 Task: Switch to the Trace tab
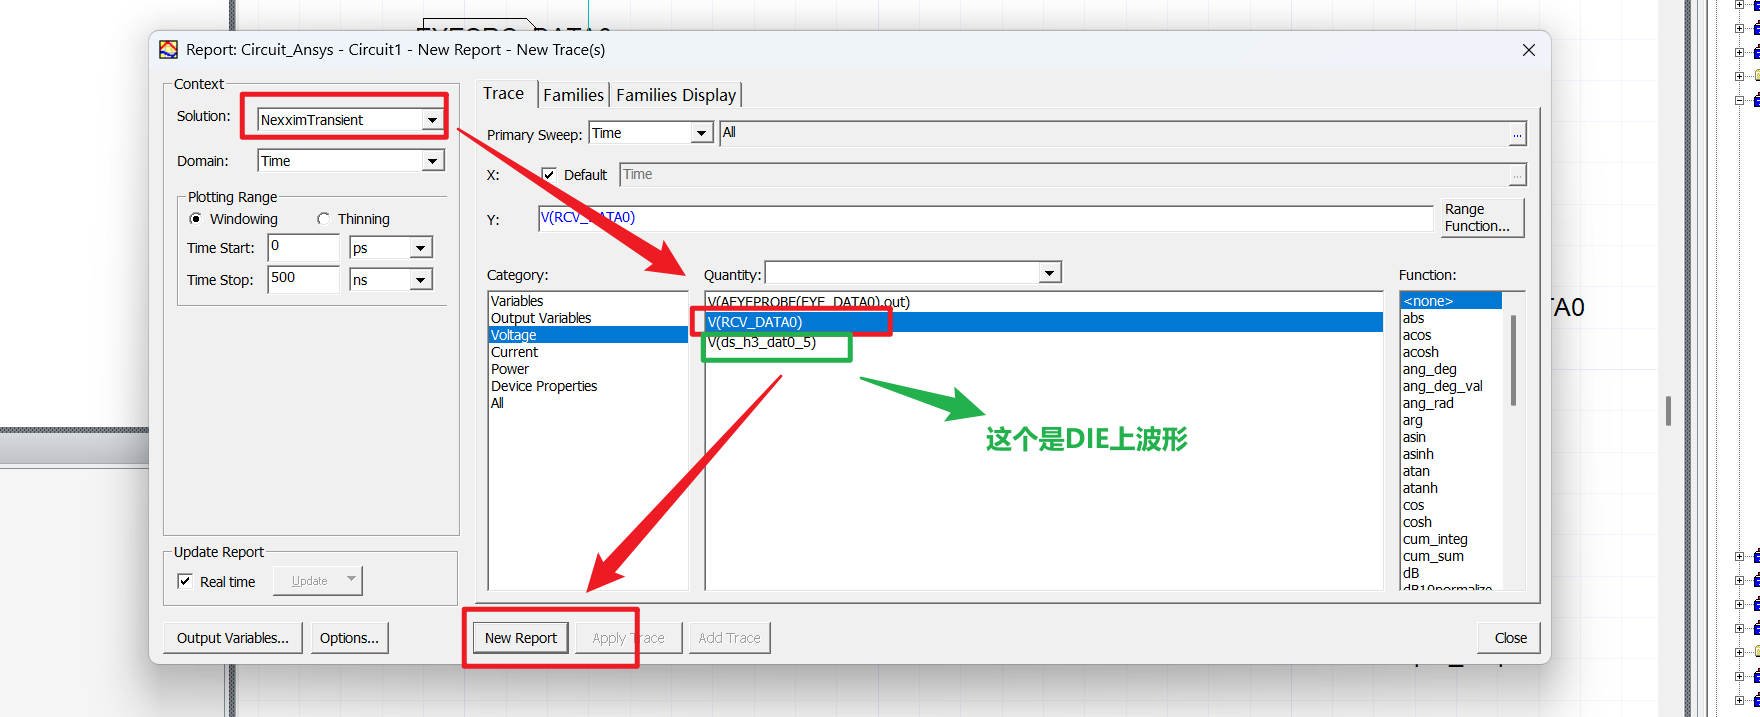[x=504, y=93]
